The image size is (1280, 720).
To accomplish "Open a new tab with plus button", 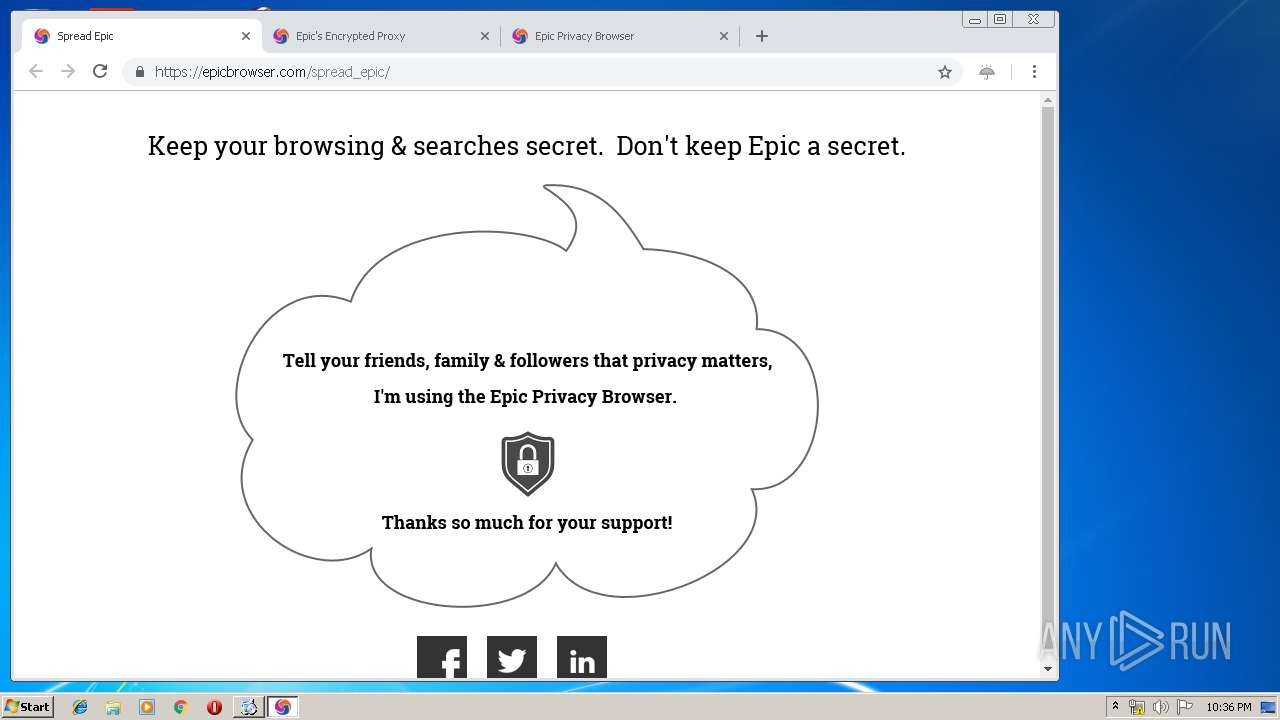I will tap(762, 36).
